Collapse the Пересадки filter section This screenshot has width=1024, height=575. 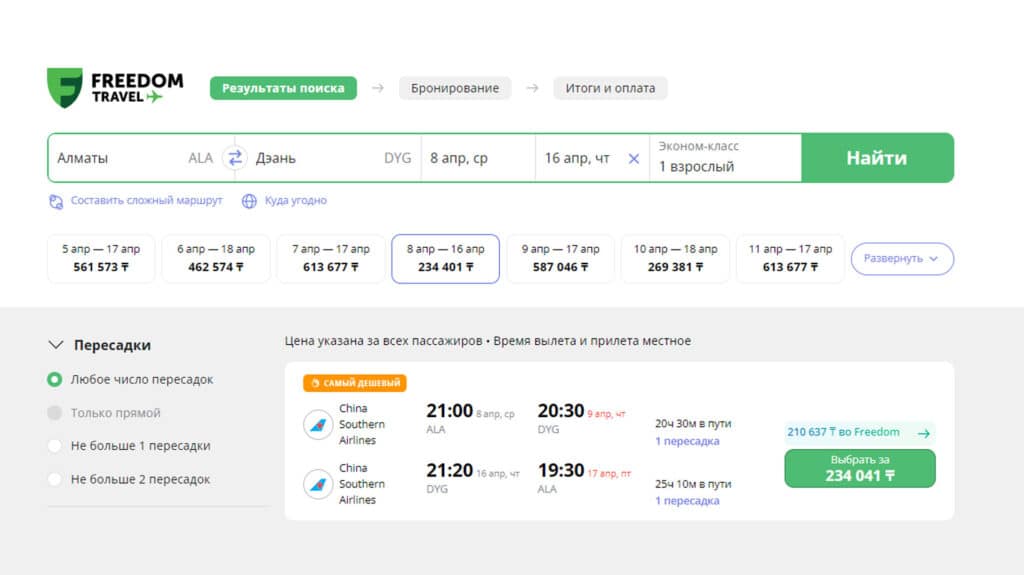[56, 345]
